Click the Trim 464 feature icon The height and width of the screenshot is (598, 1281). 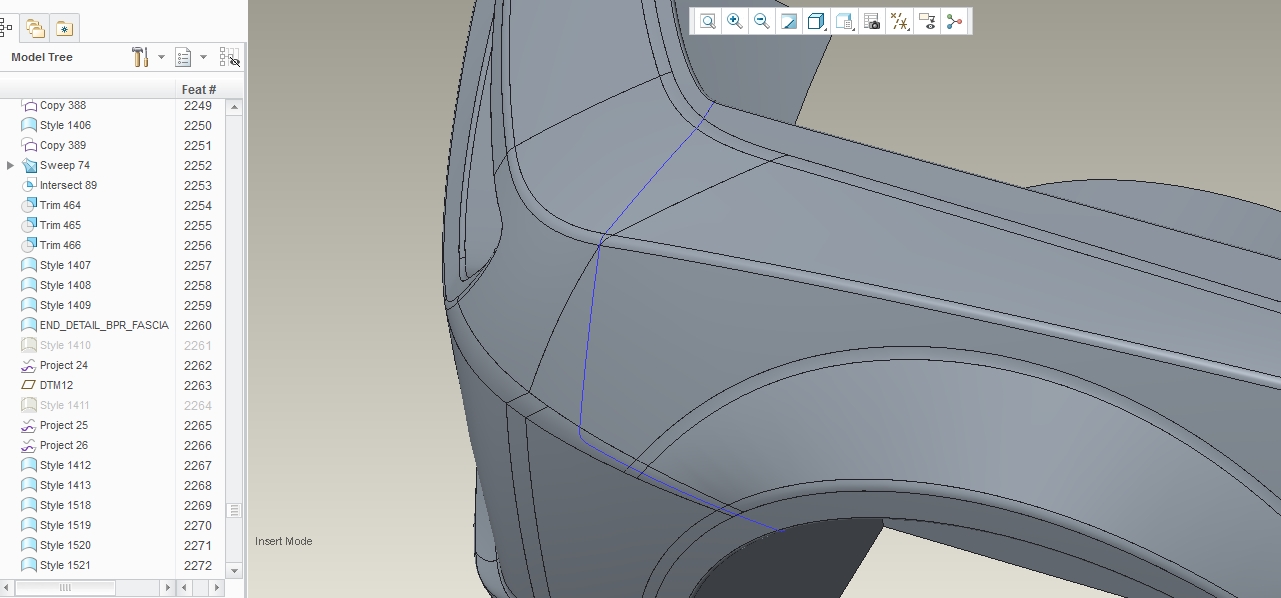click(29, 205)
